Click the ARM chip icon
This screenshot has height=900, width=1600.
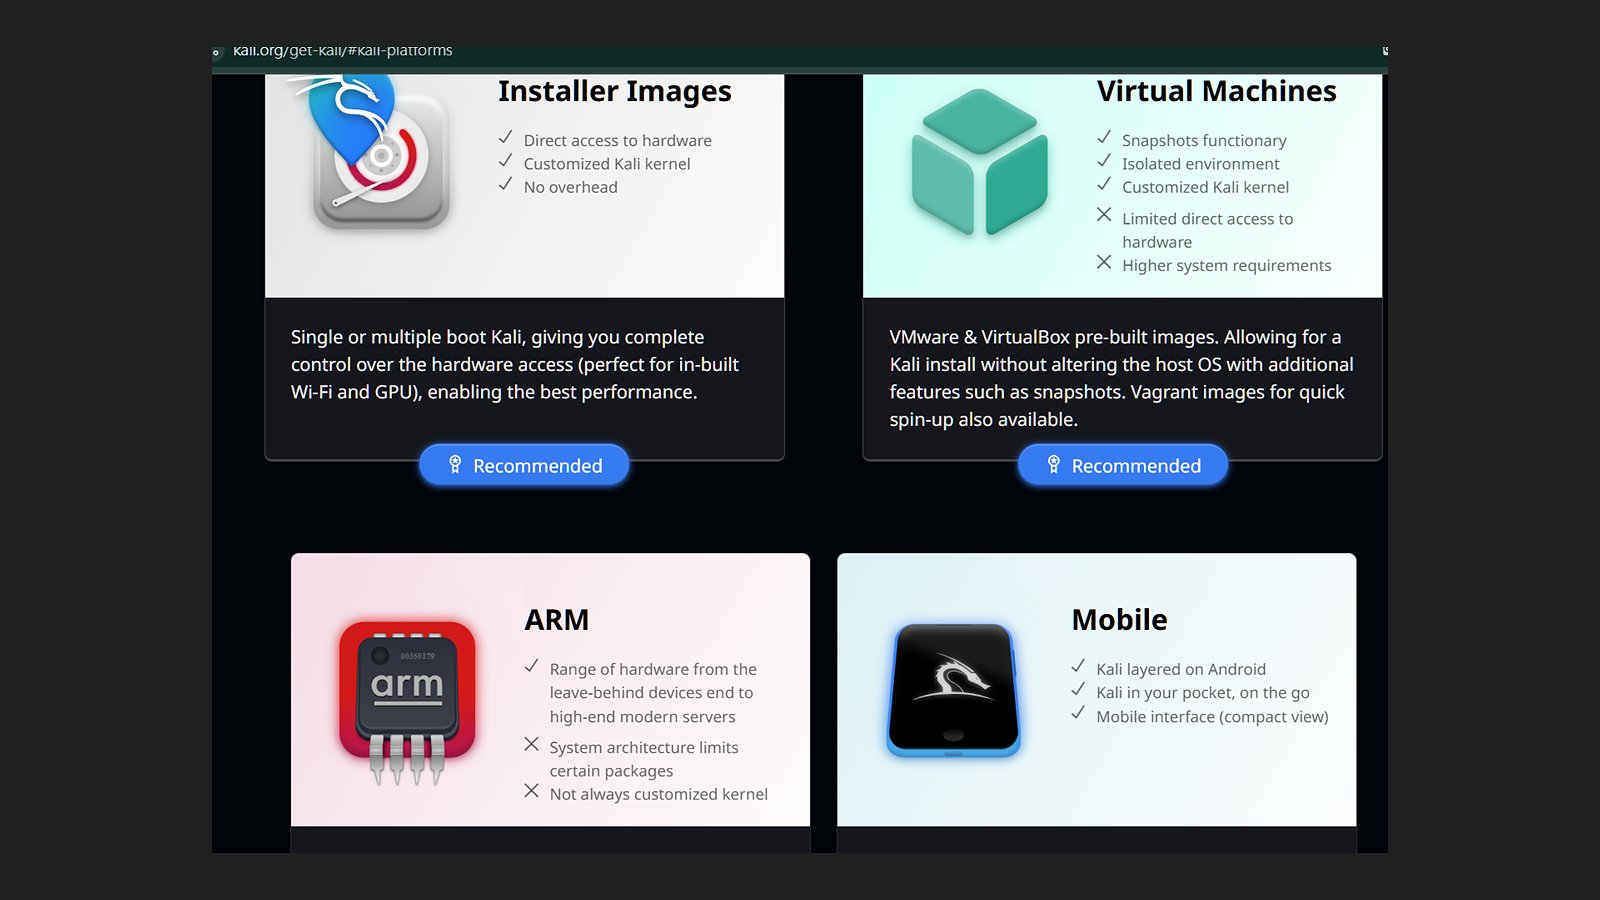[407, 701]
